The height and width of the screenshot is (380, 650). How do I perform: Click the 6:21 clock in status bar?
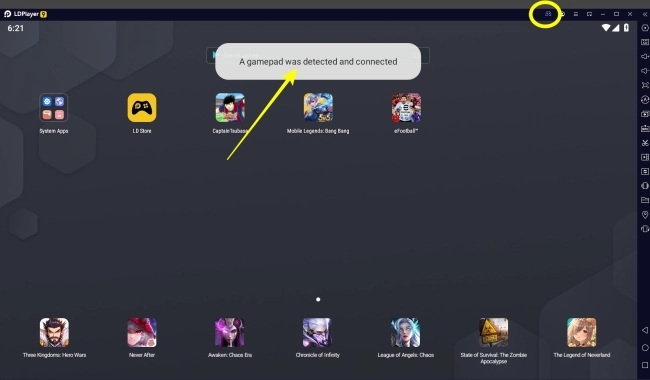pos(15,28)
